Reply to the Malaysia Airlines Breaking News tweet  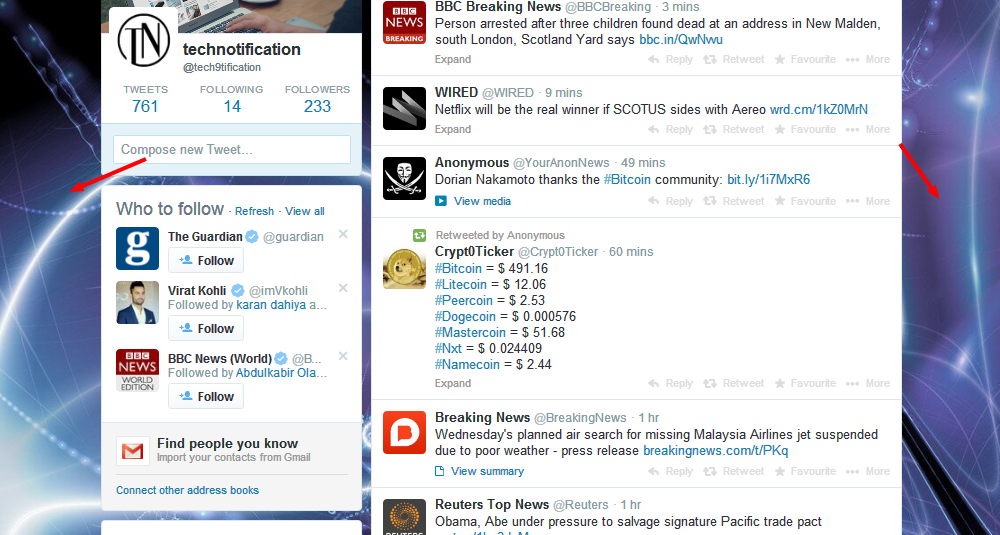[670, 471]
